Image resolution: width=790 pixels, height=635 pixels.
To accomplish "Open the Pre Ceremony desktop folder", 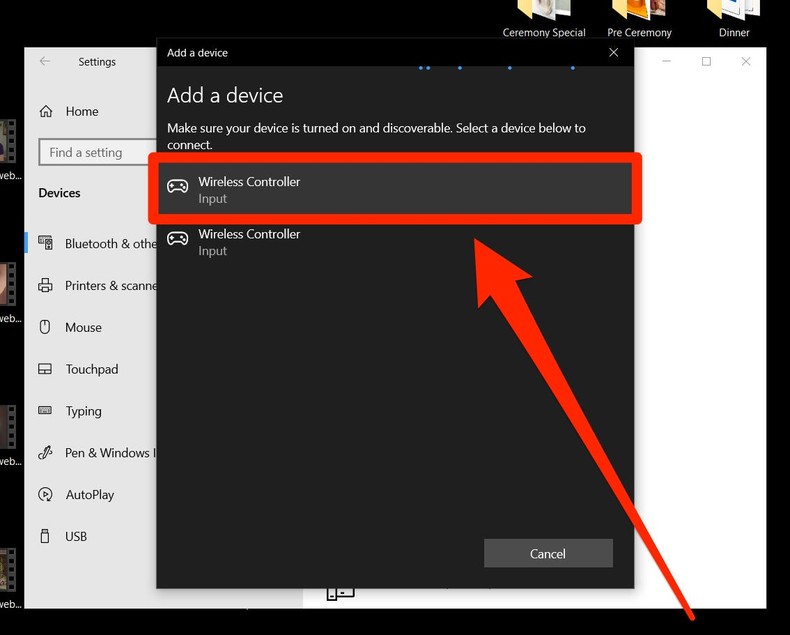I will tap(639, 19).
